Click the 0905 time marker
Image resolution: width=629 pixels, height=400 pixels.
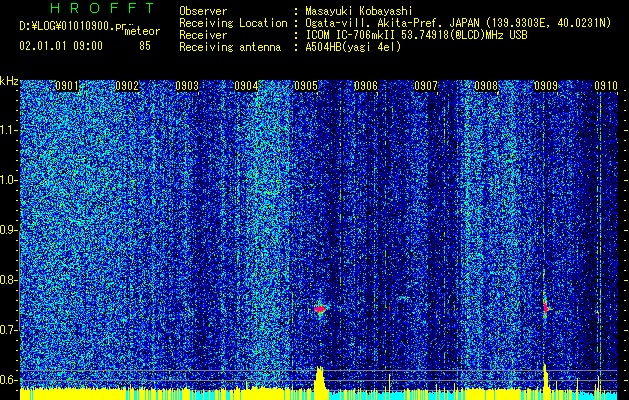tap(306, 86)
